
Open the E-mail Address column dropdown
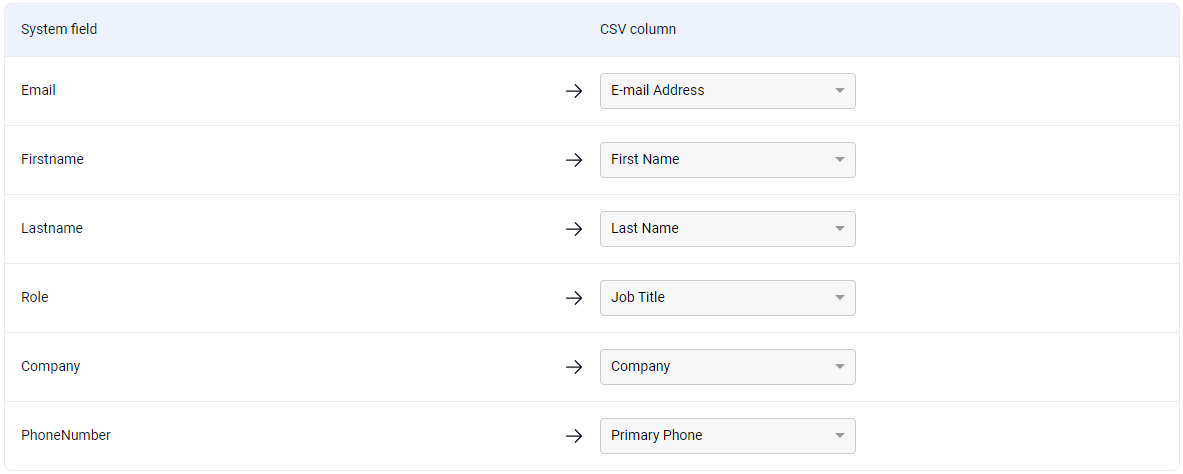(x=727, y=91)
